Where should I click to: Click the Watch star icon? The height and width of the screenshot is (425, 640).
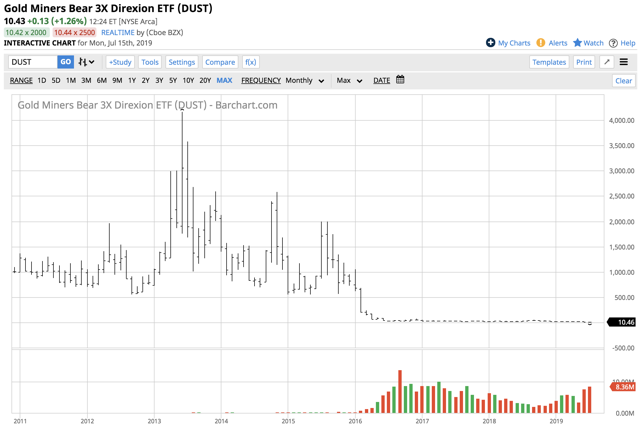point(577,43)
